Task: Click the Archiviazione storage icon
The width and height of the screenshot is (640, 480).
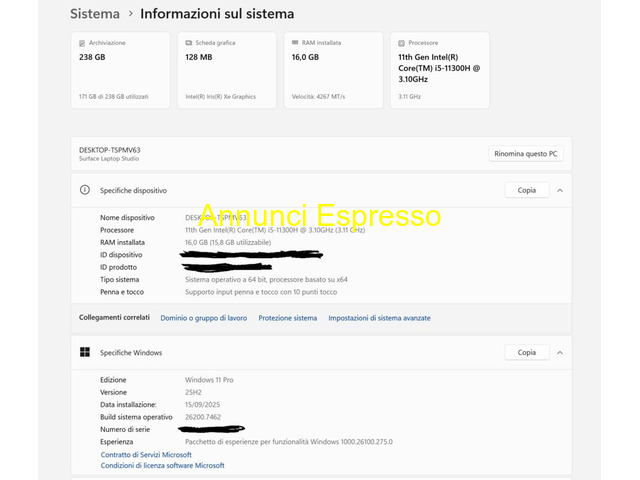Action: click(82, 44)
